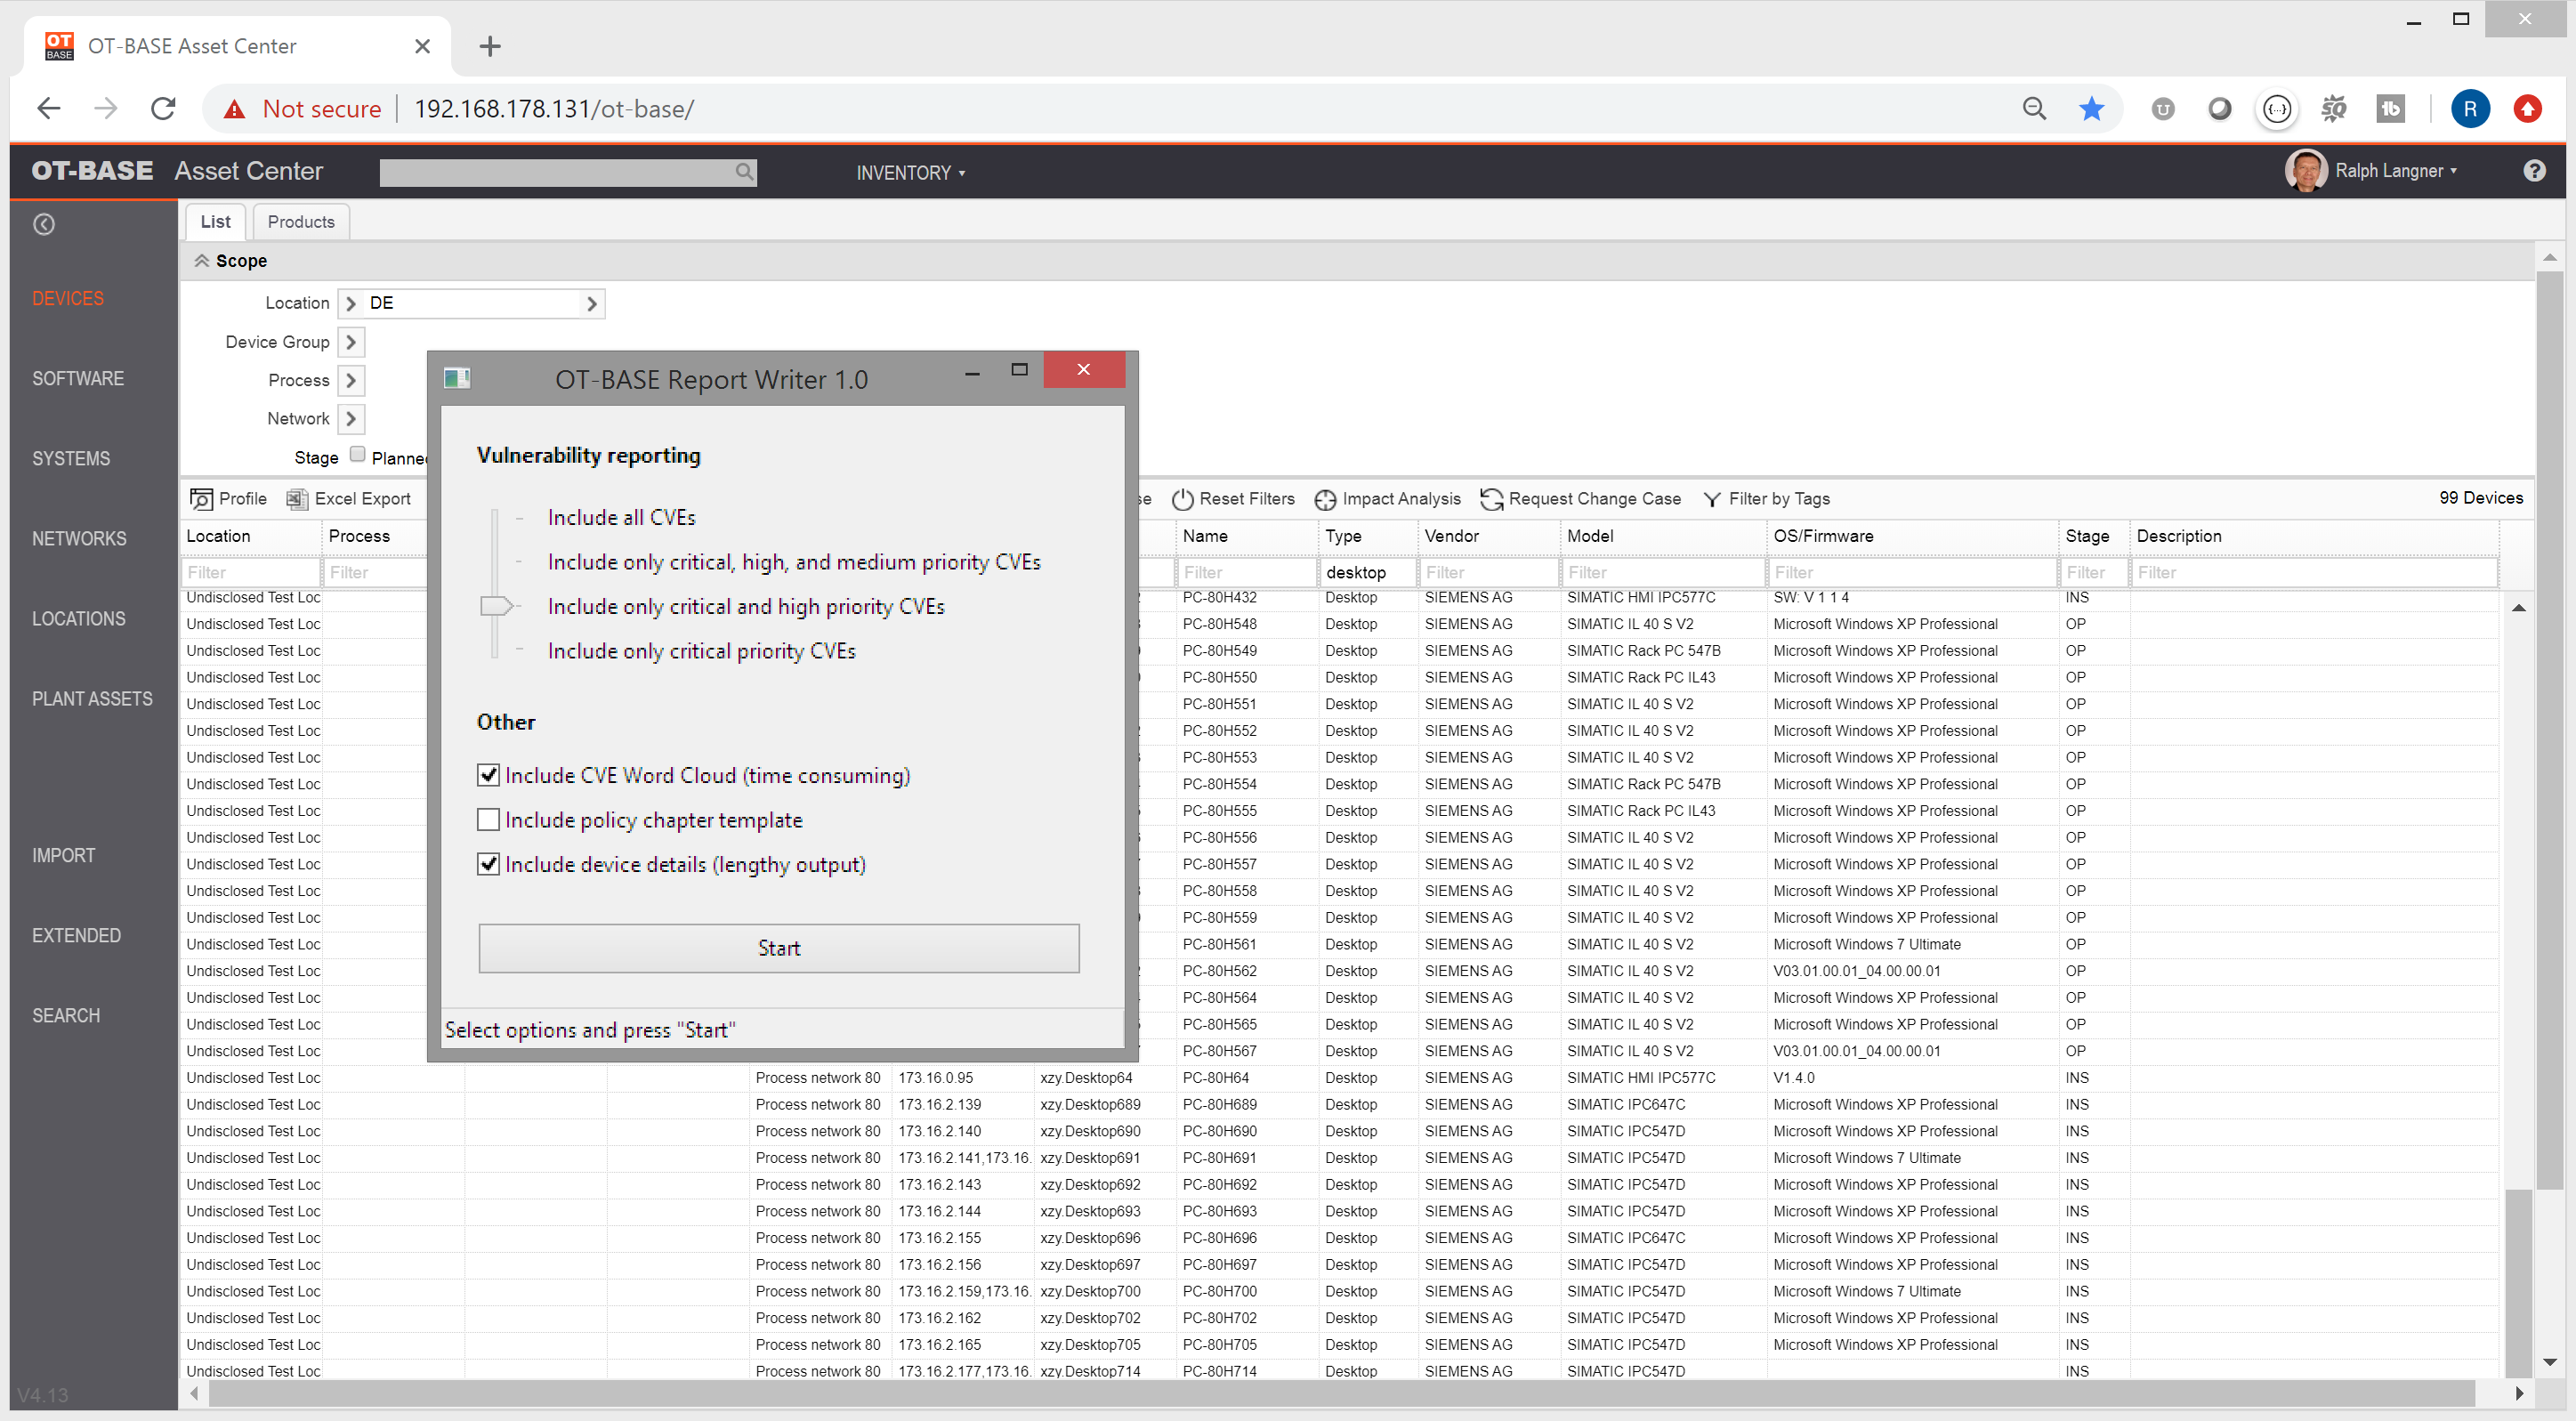Open the Ralph Langner user menu
Viewport: 2576px width, 1421px height.
coord(2396,171)
